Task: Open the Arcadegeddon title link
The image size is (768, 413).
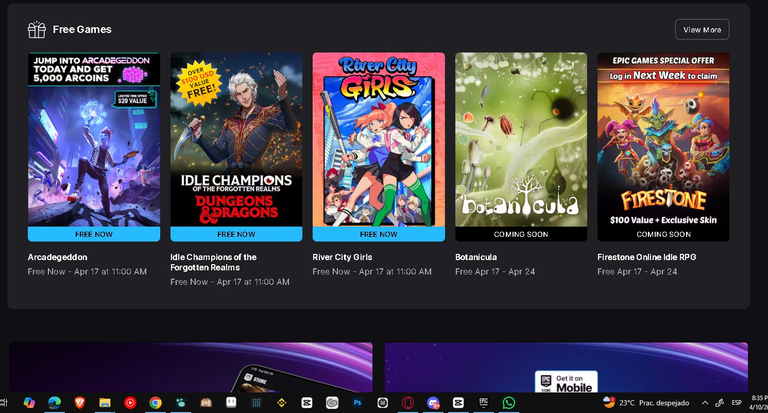Action: coord(57,257)
